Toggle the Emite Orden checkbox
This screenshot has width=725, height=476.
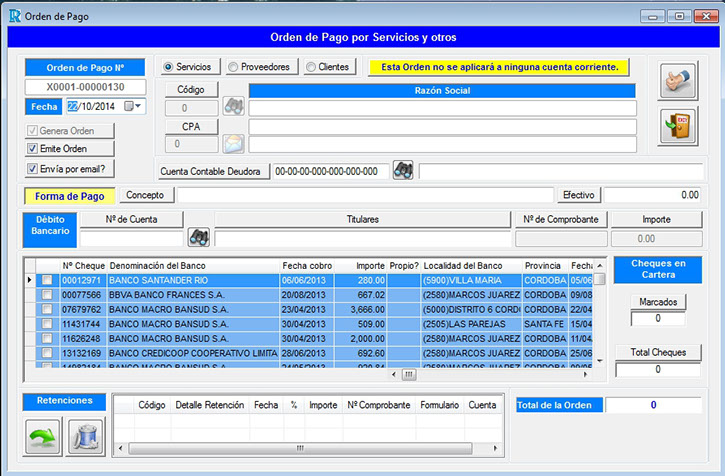point(33,149)
